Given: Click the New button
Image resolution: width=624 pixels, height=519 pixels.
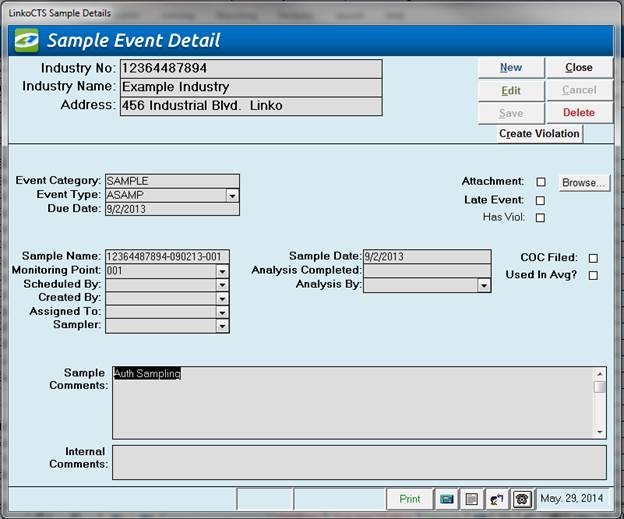Looking at the screenshot, I should click(510, 67).
